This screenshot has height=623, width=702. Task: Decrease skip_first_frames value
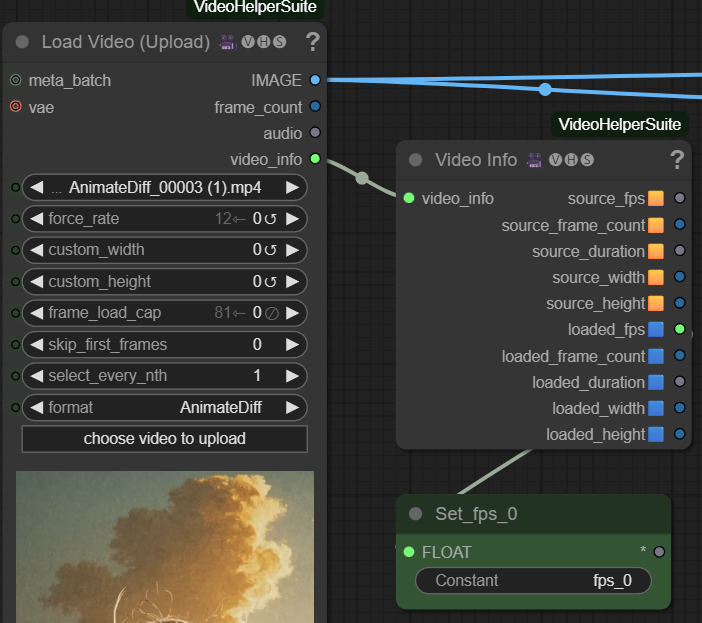coord(37,344)
